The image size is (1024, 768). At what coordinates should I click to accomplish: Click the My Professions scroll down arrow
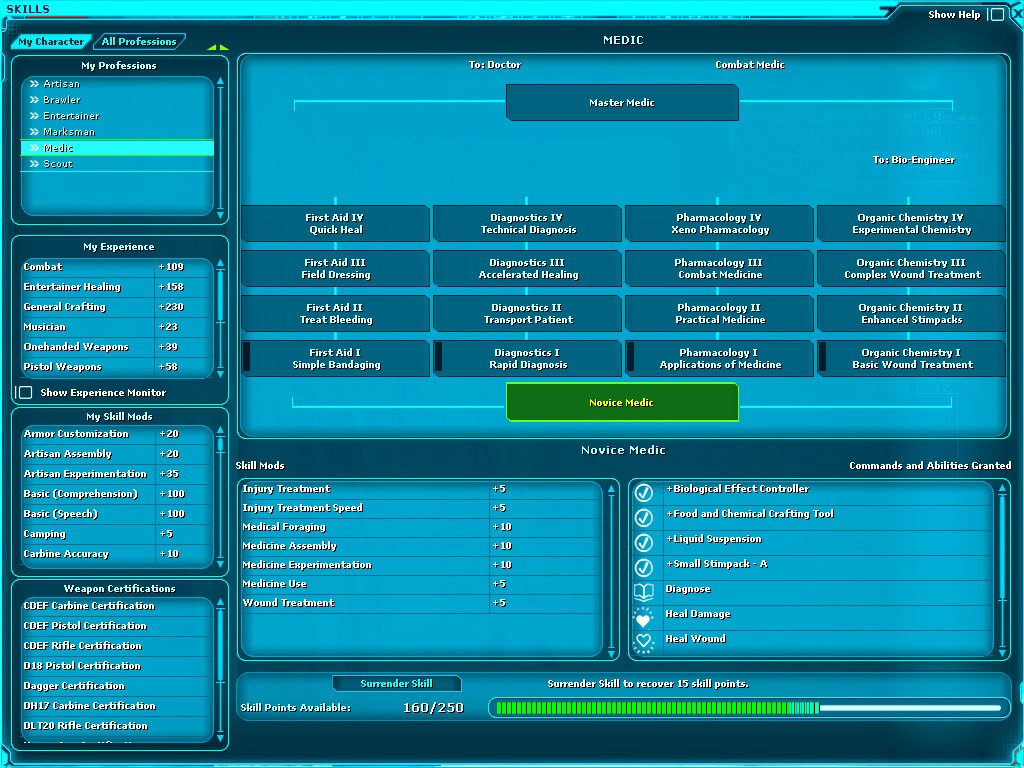click(x=220, y=215)
